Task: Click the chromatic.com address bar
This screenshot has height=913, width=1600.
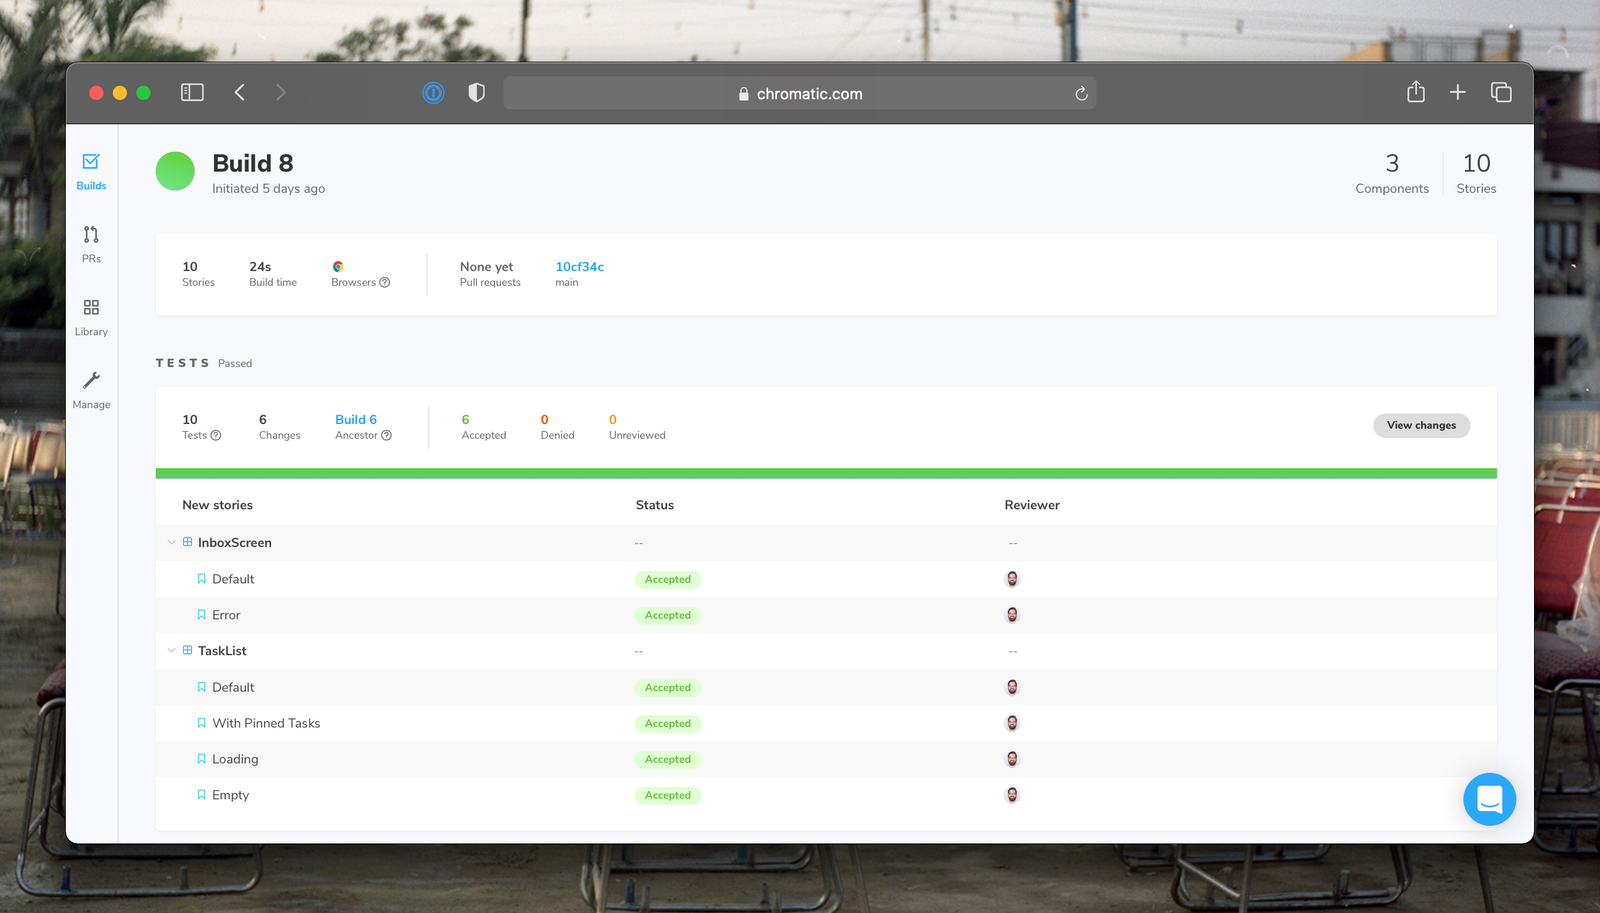Action: (x=800, y=94)
